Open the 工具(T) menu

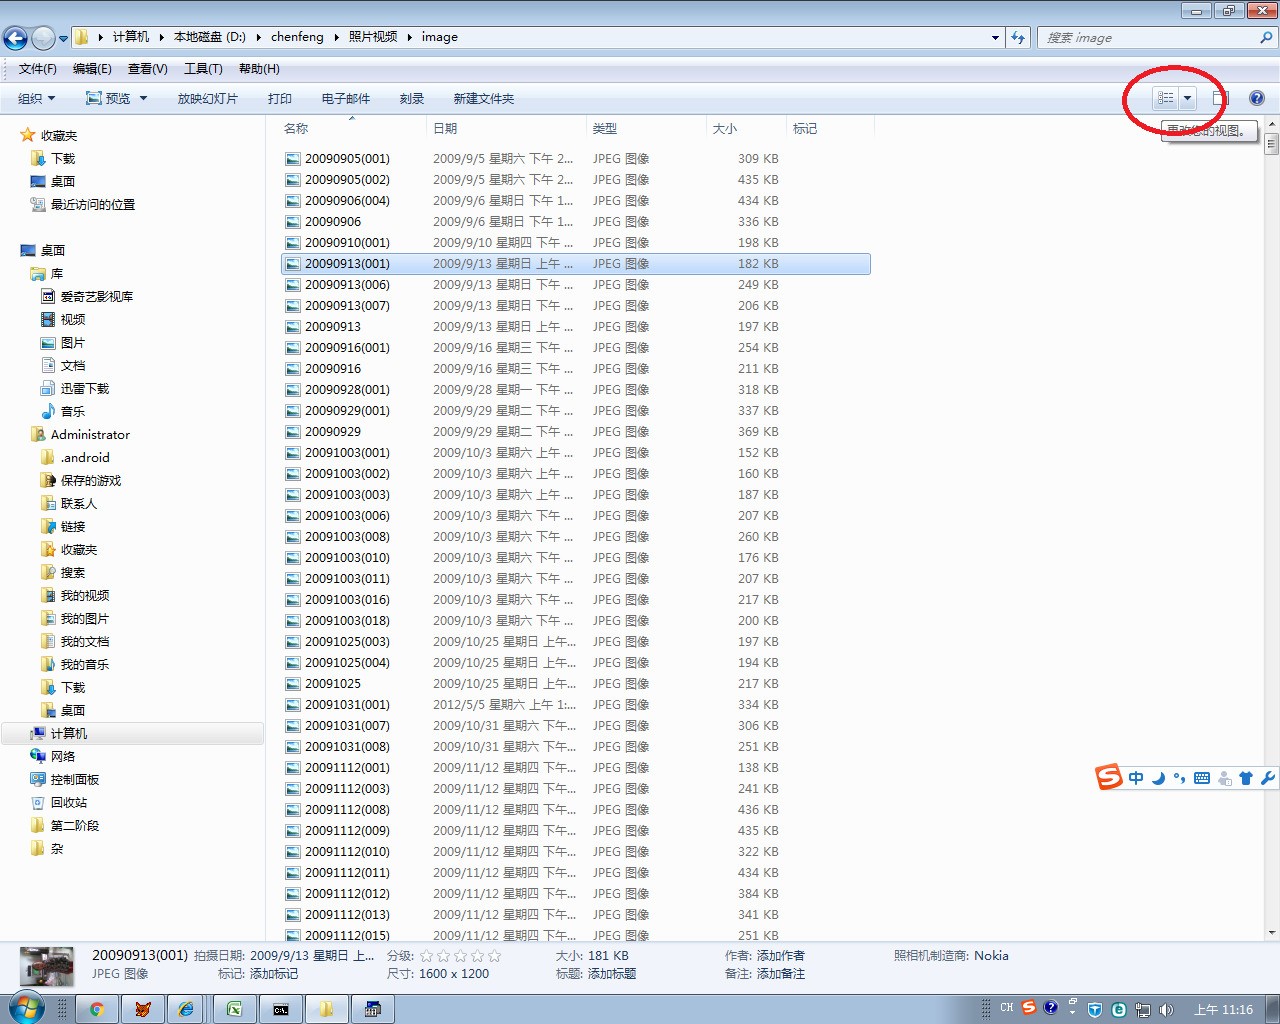point(203,69)
